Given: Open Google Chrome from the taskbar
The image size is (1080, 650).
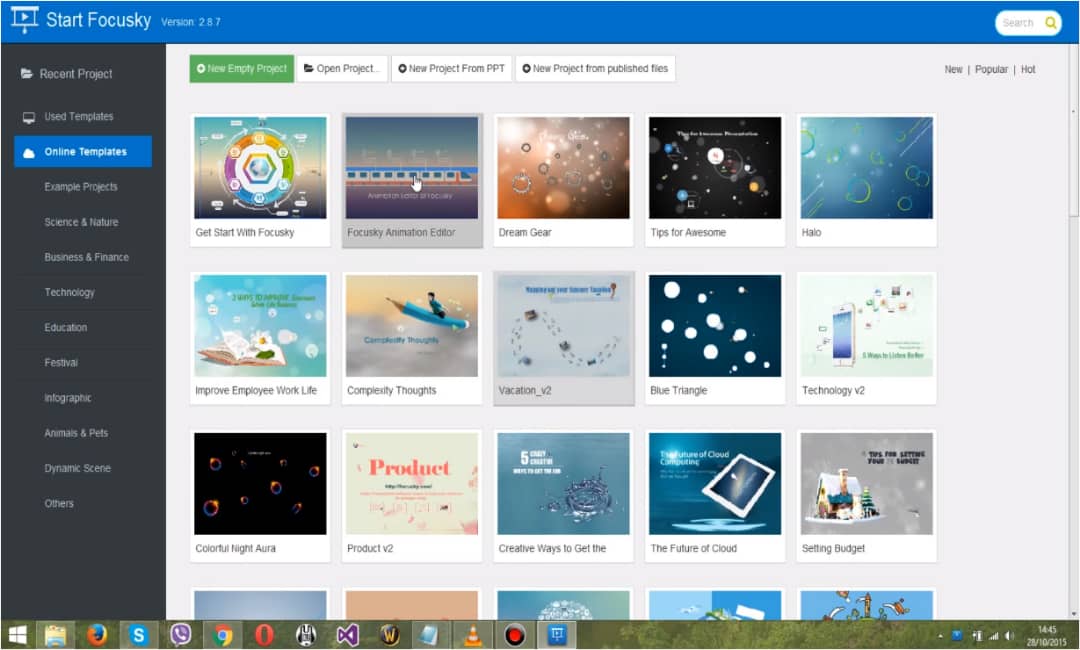Looking at the screenshot, I should click(x=223, y=635).
